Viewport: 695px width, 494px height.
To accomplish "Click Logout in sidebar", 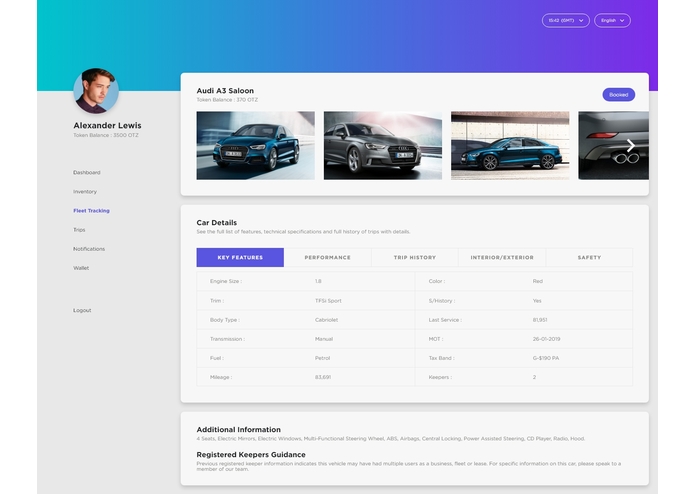I will 82,310.
